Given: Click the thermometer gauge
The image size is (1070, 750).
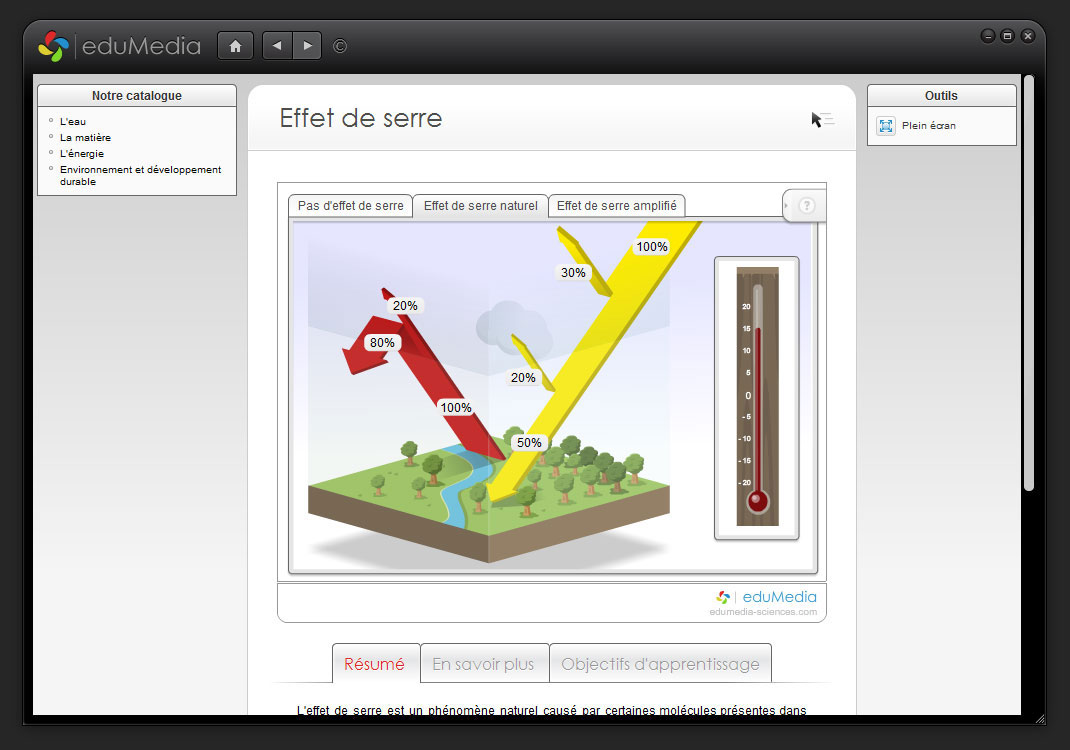Looking at the screenshot, I should [x=757, y=398].
